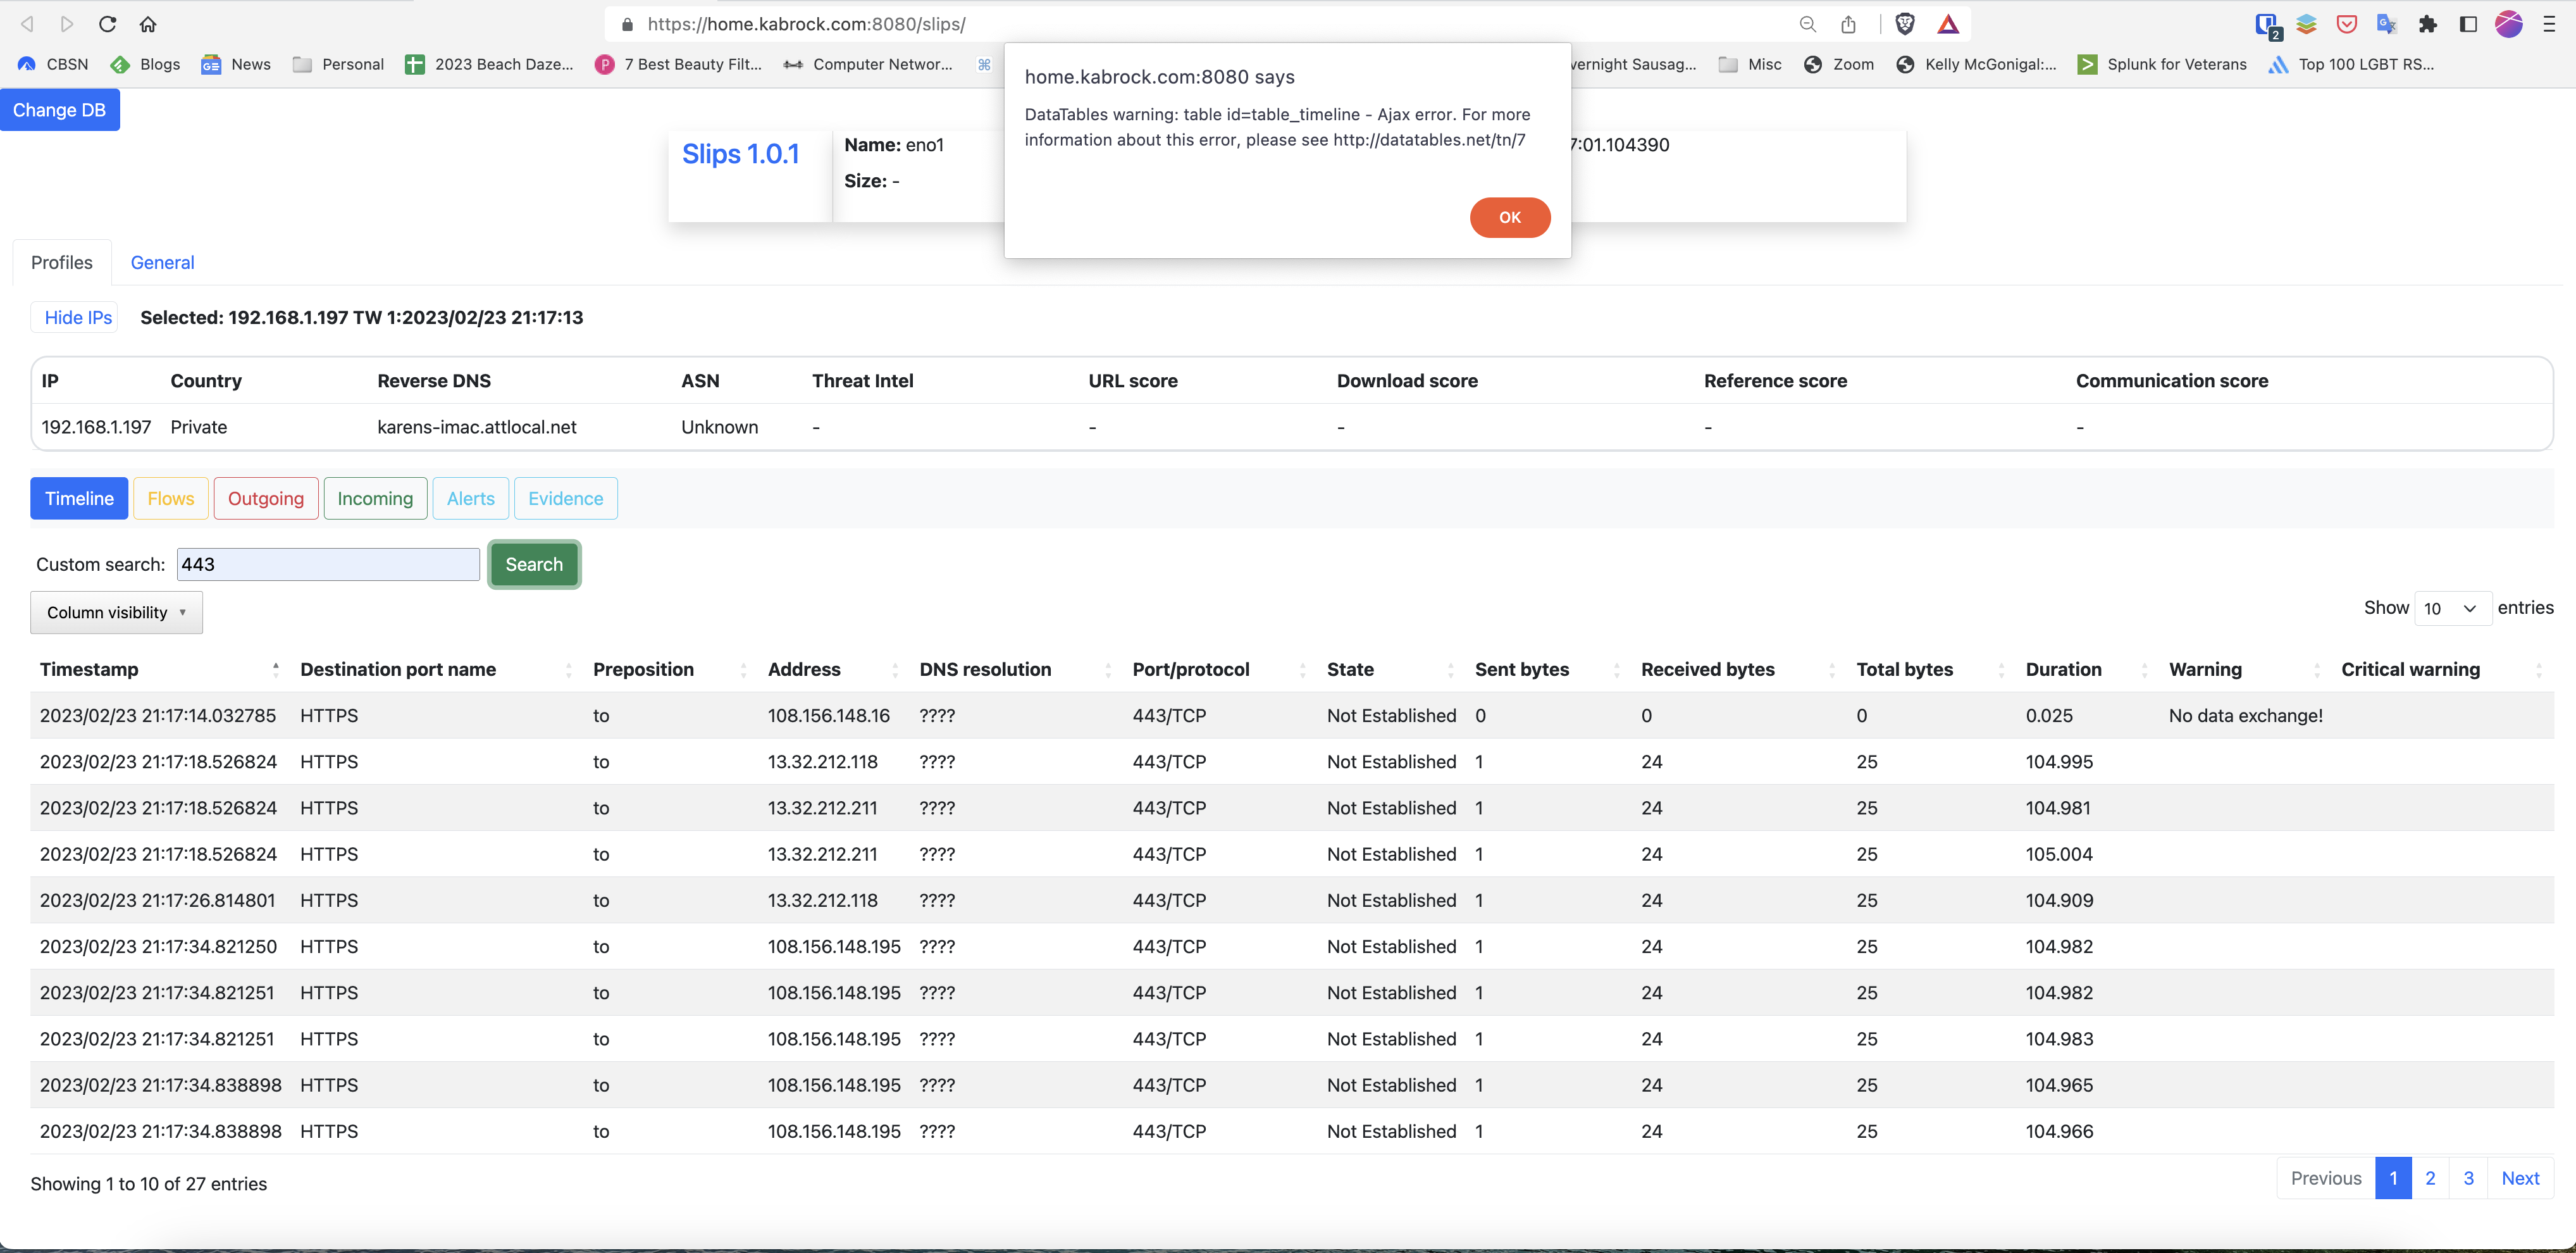The image size is (2576, 1253).
Task: Open the Pocket extension icon
Action: coord(2346,23)
